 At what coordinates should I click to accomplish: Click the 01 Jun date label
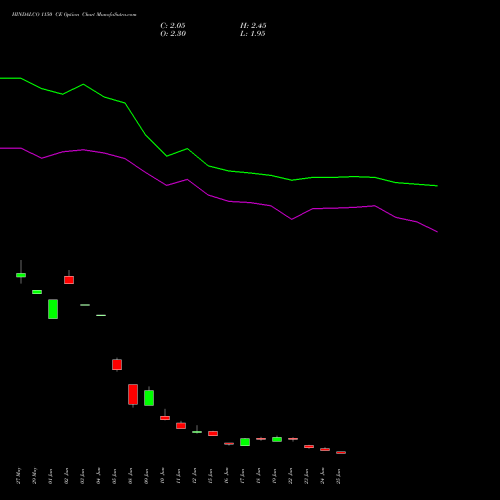click(x=51, y=476)
